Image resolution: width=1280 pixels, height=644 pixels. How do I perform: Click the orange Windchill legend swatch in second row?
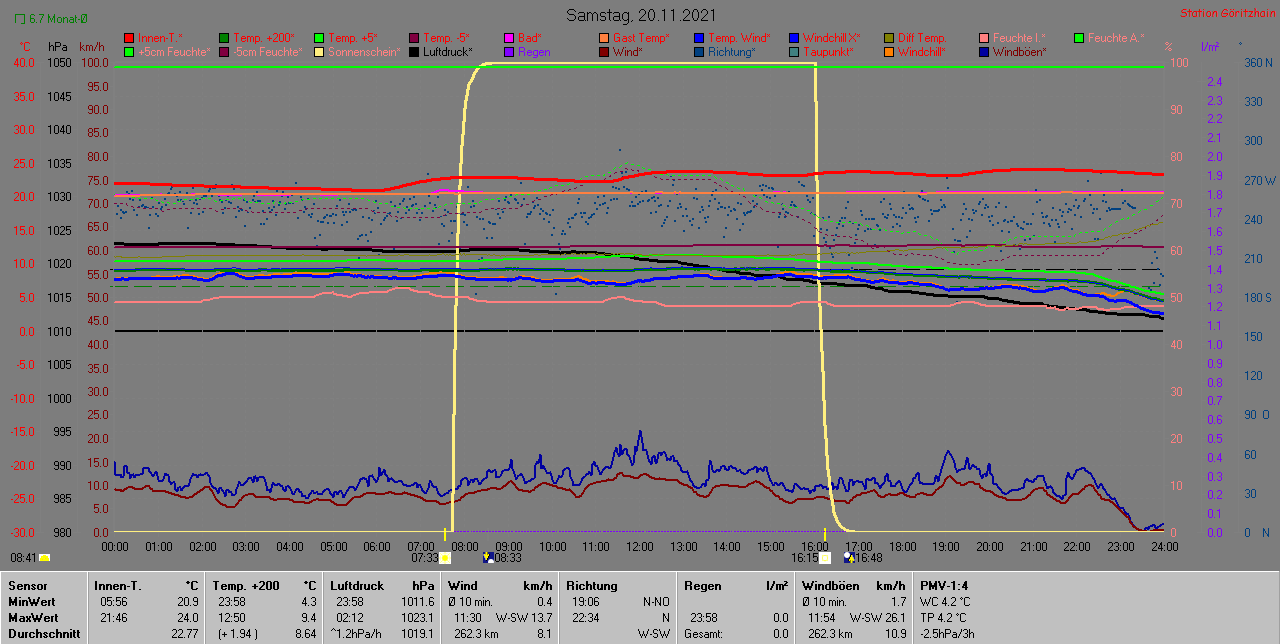coord(890,51)
